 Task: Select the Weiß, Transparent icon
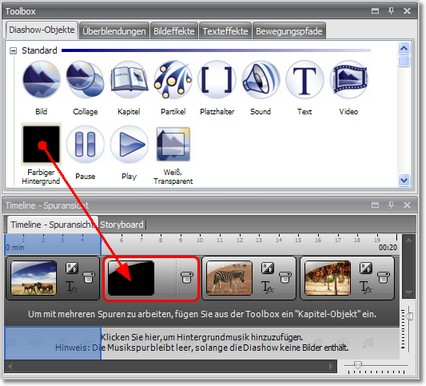coord(173,144)
